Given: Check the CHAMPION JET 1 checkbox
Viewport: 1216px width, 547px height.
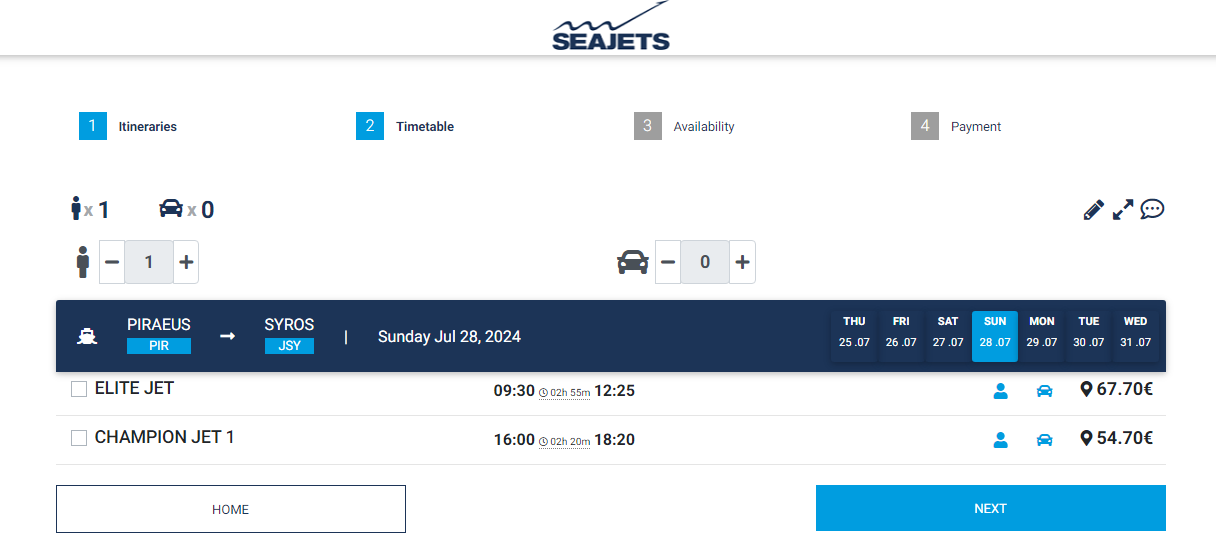Looking at the screenshot, I should [79, 439].
